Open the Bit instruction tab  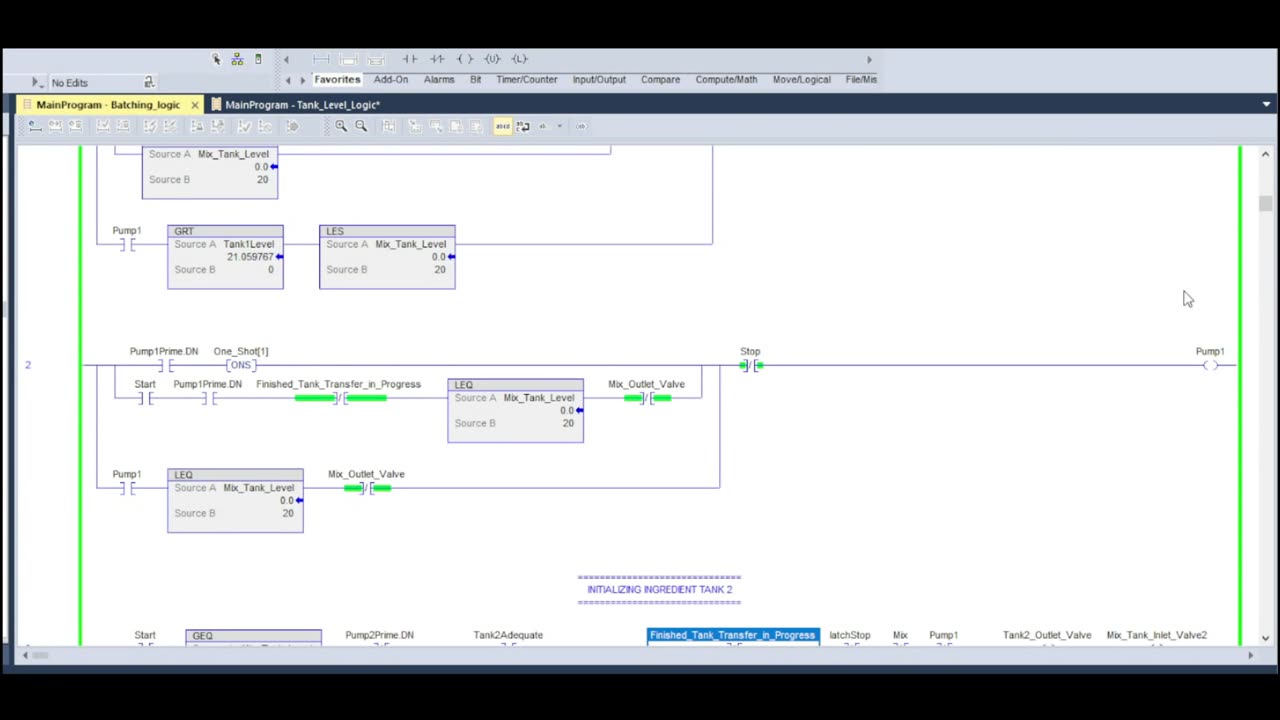coord(476,79)
